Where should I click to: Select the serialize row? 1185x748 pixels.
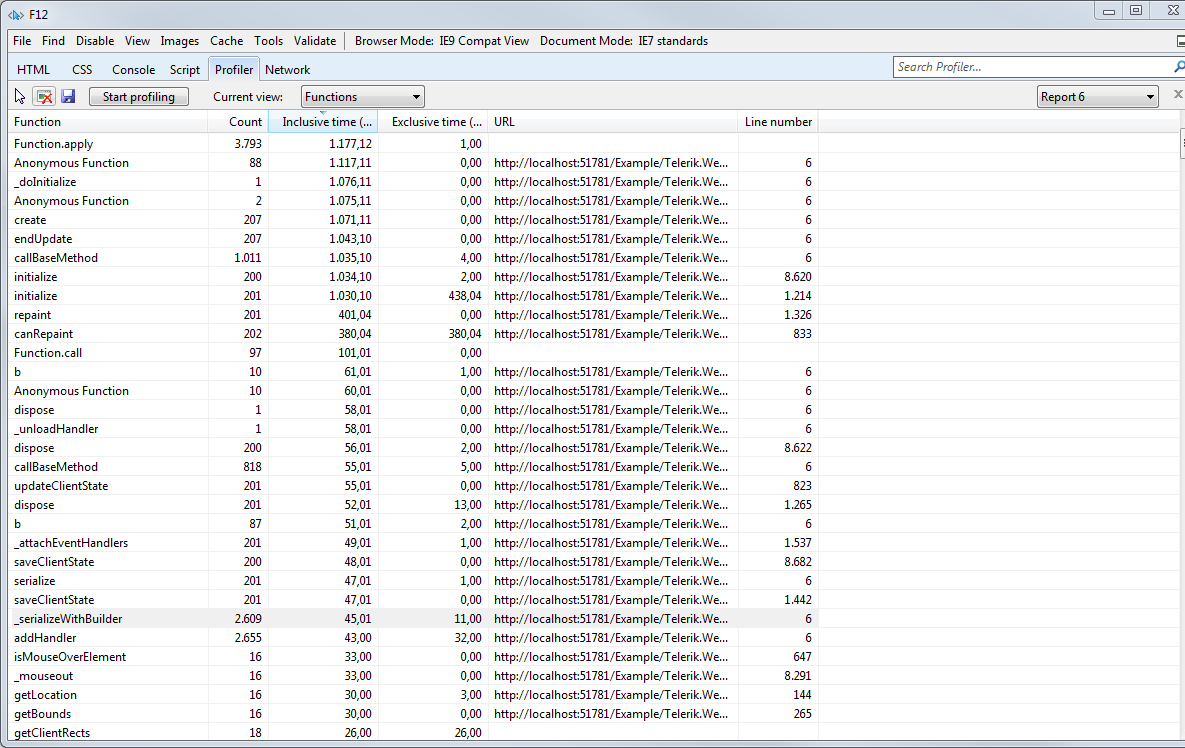pos(413,581)
